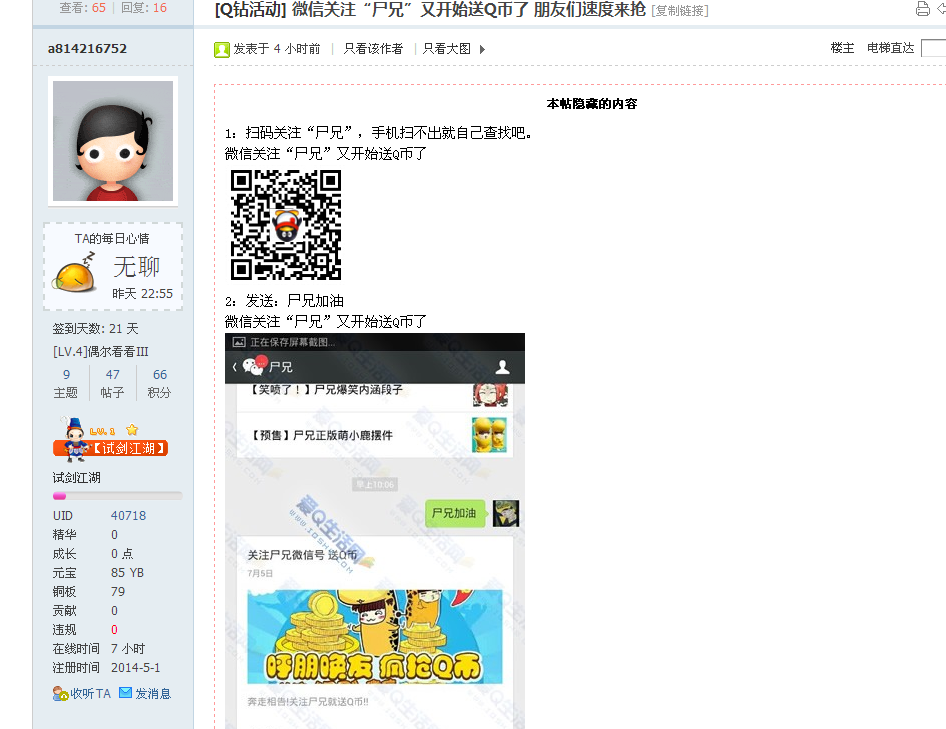The height and width of the screenshot is (729, 946).
Task: Click the 注册时间 value 2014-5-1
Action: pyautogui.click(x=136, y=668)
